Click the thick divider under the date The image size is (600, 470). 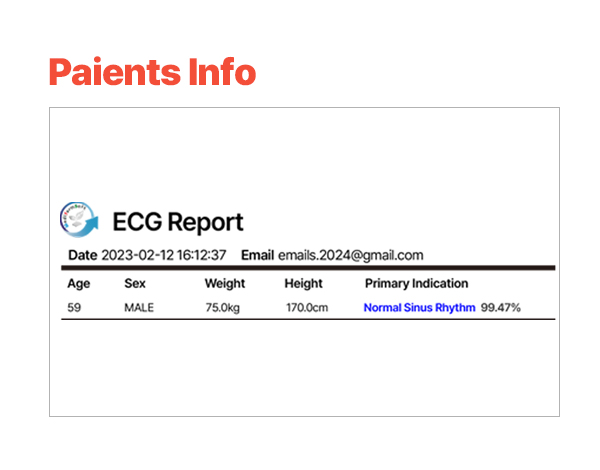point(308,268)
